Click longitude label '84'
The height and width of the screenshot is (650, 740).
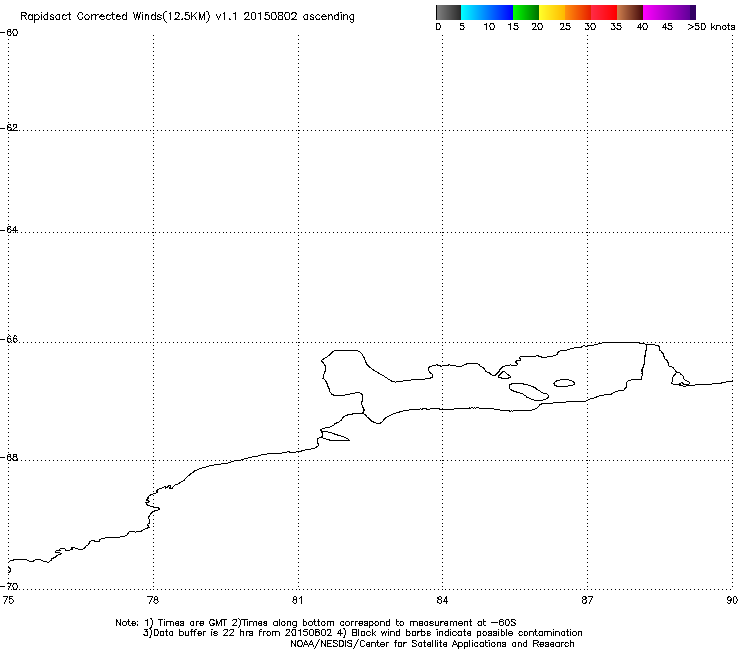pos(442,600)
